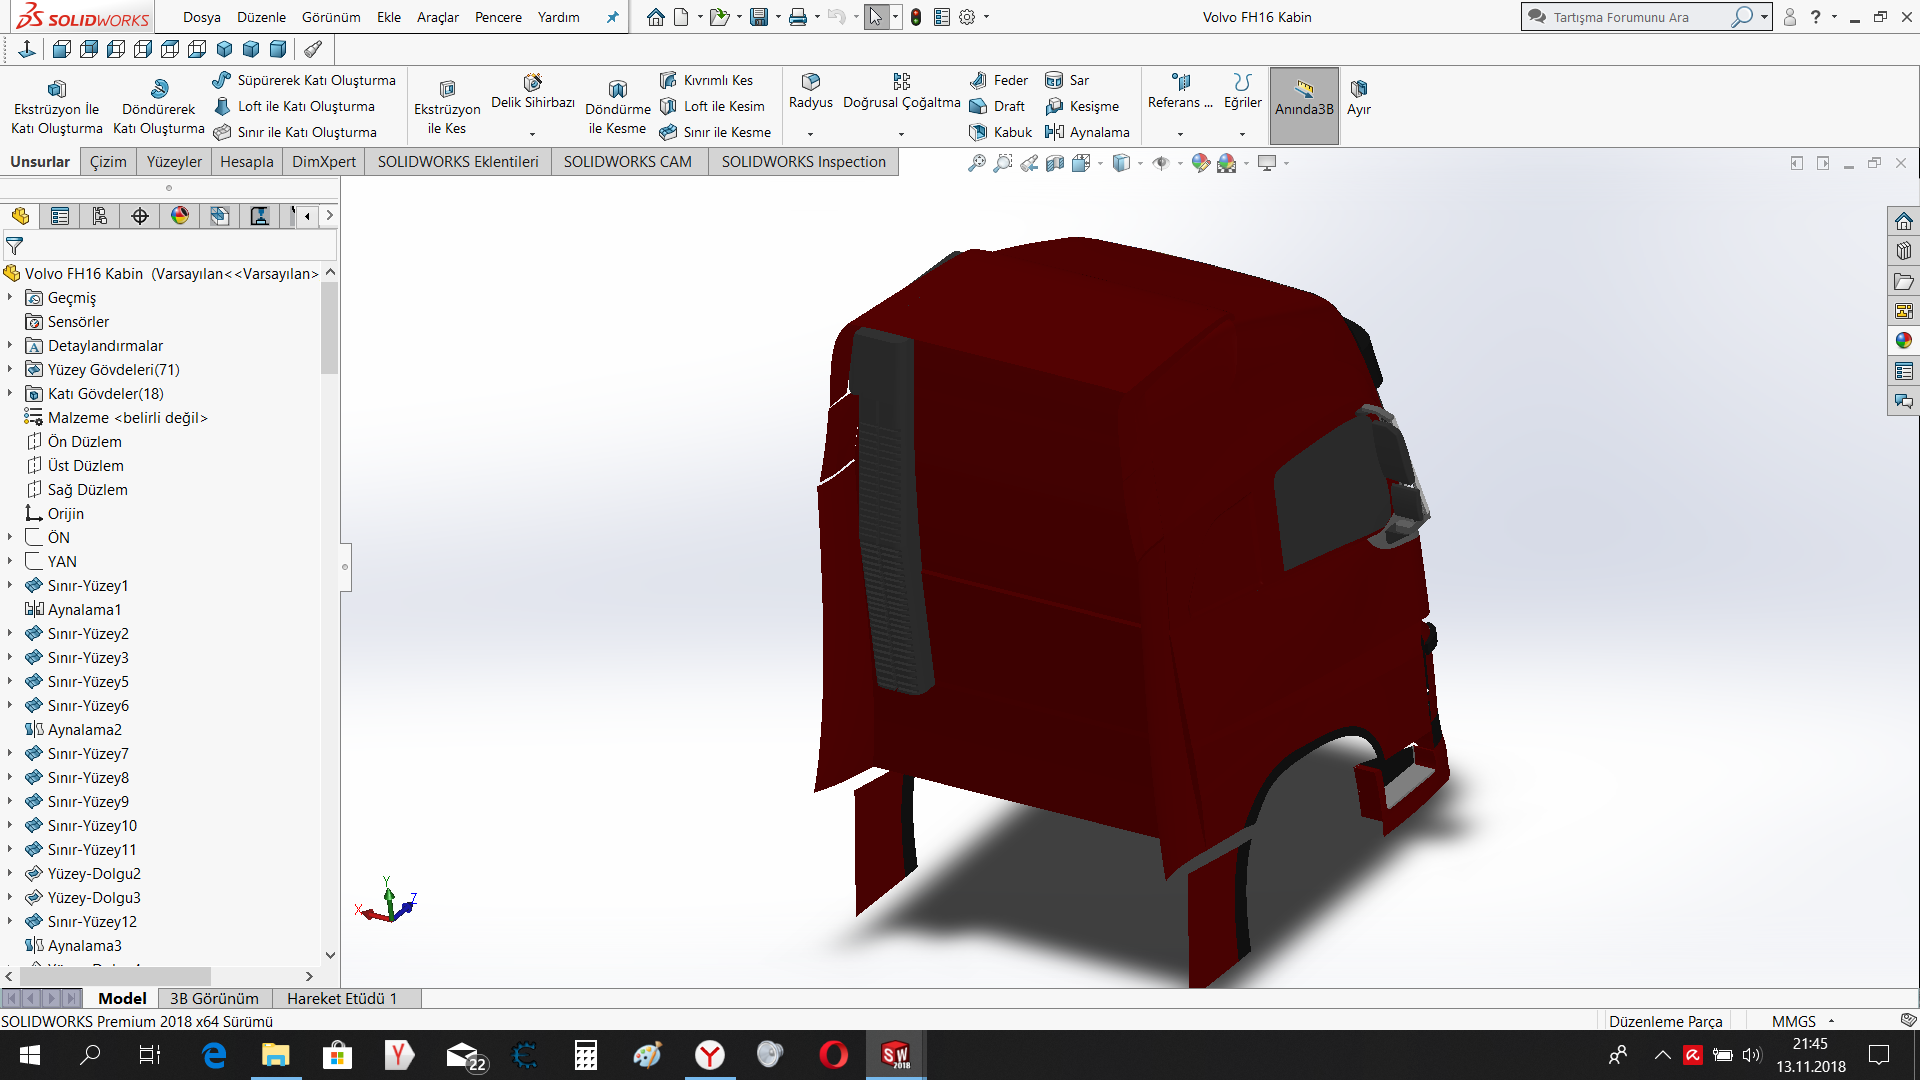Toggle the flashlight view focus icon

pyautogui.click(x=313, y=49)
